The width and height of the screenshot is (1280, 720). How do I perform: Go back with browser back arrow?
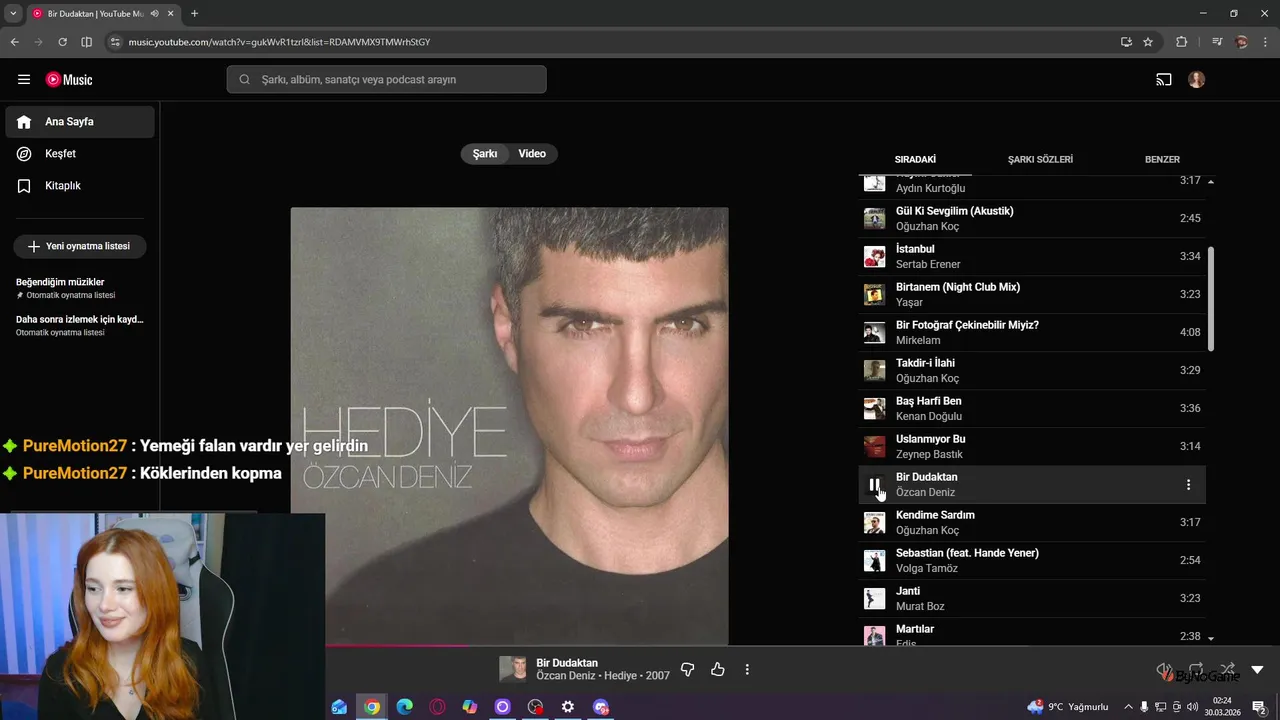click(14, 42)
